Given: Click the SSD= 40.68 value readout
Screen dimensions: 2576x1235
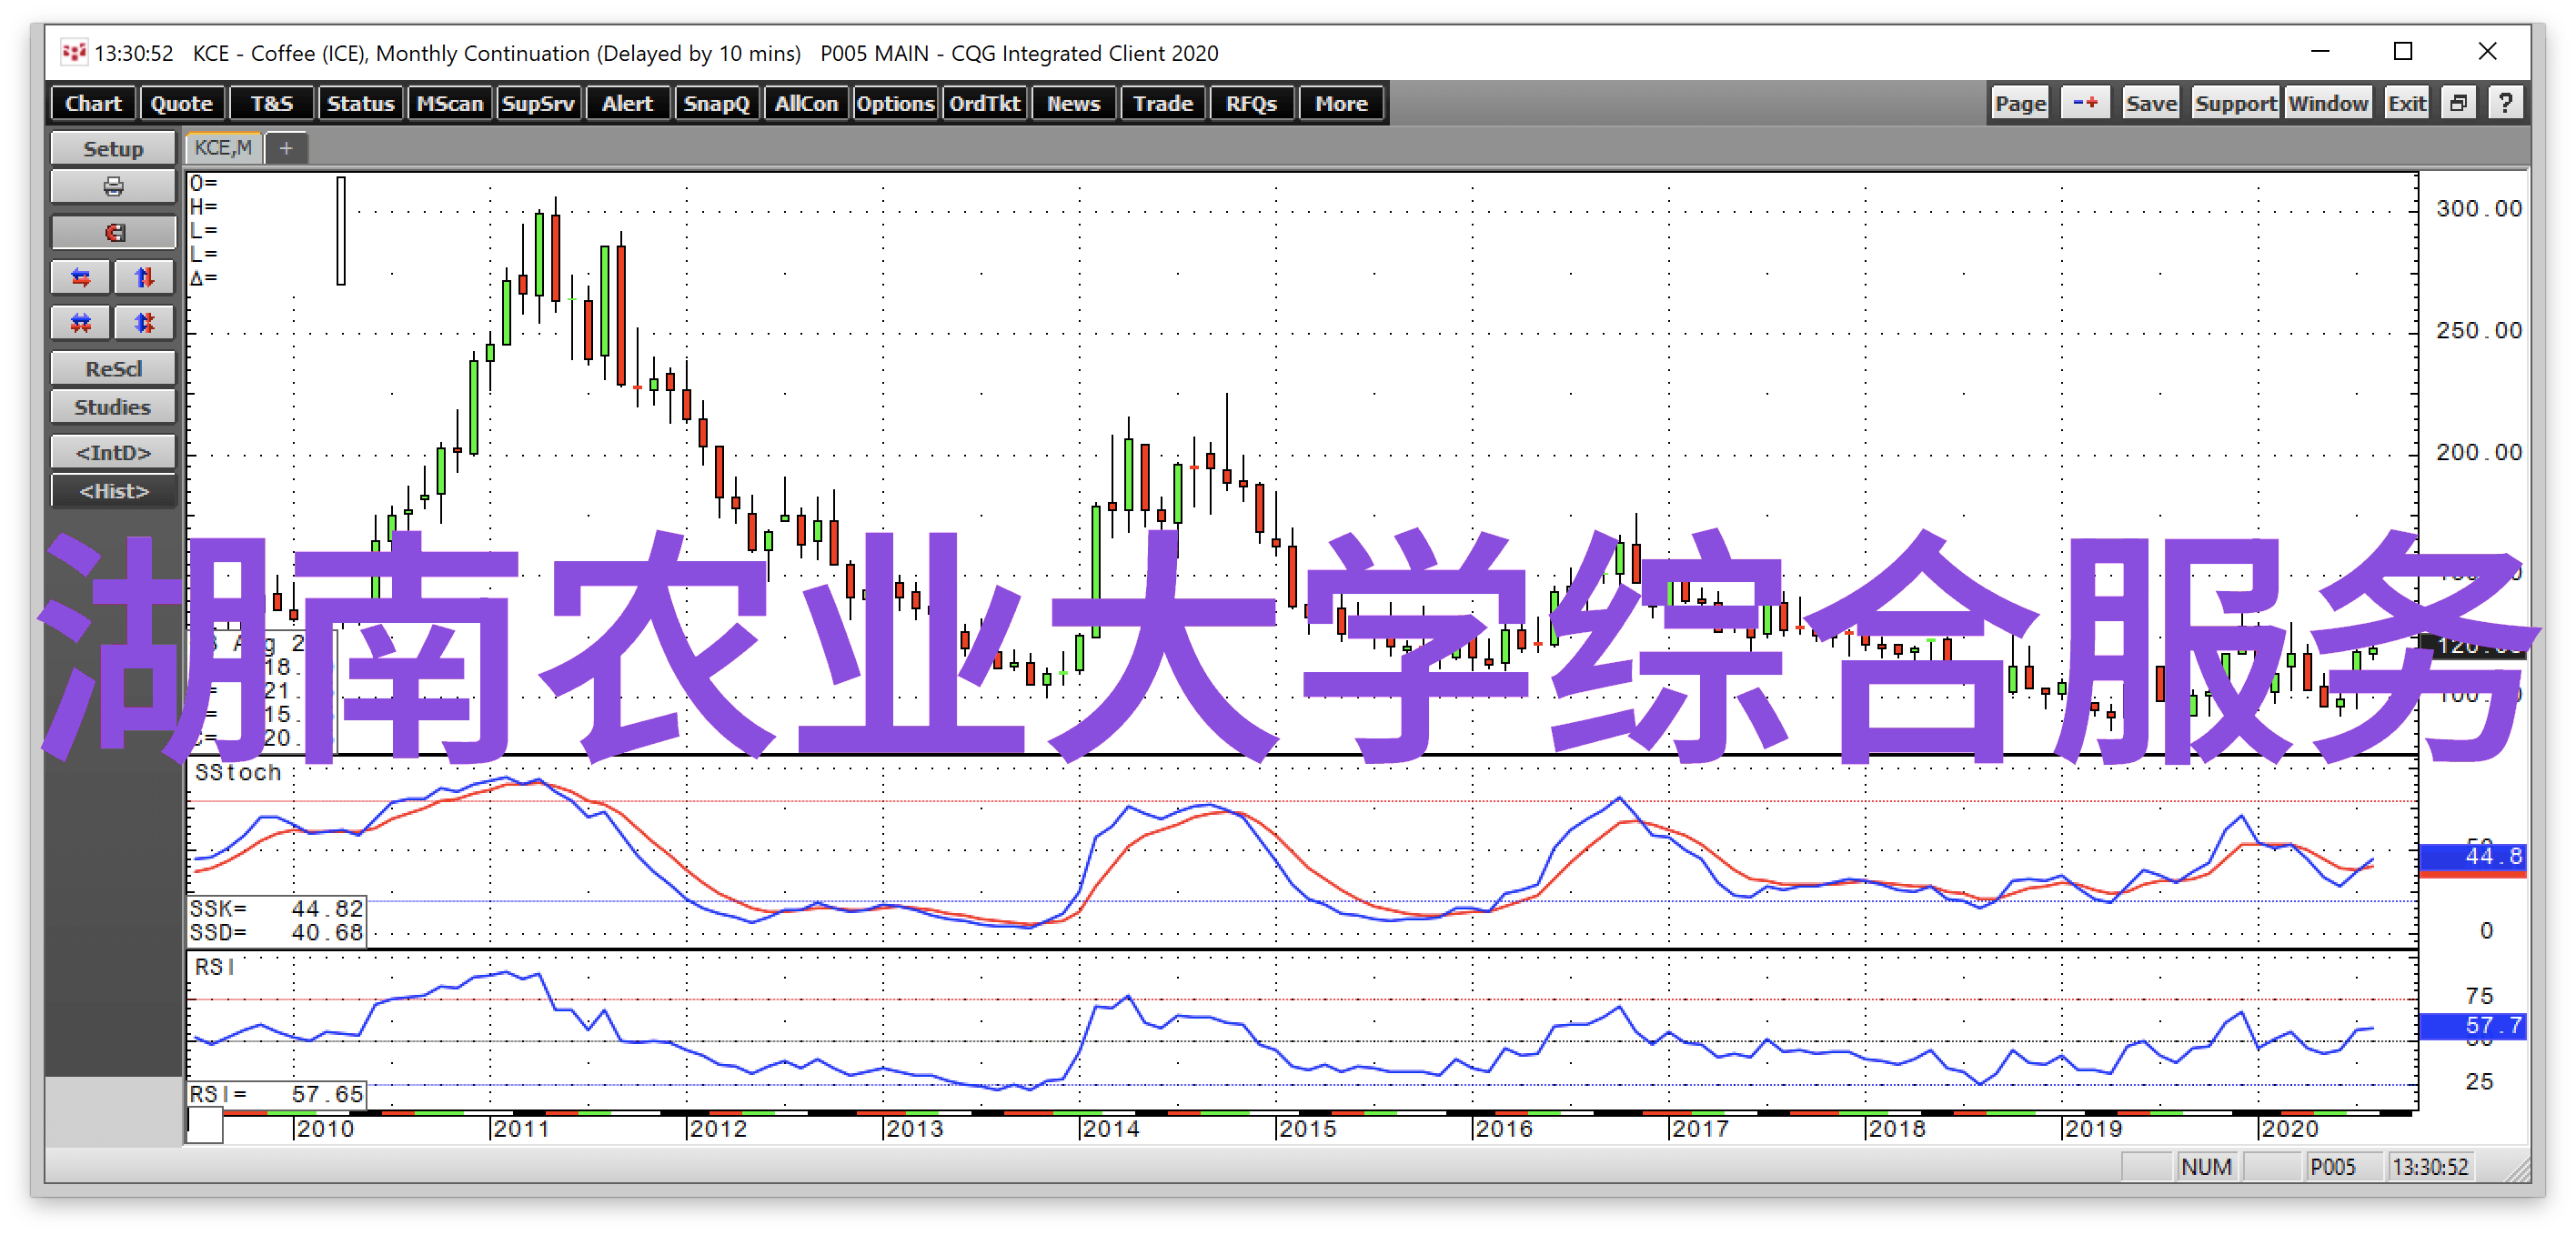Looking at the screenshot, I should point(276,932).
